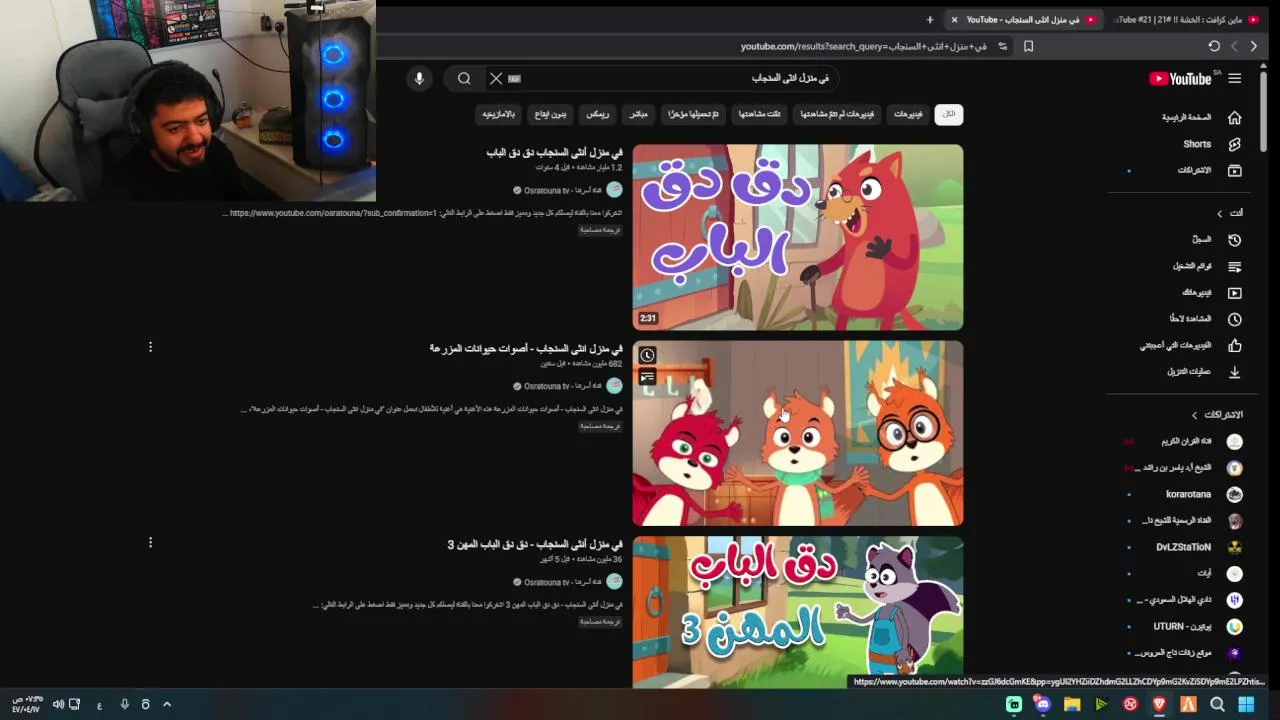Open File Explorer from taskbar

pos(1072,704)
